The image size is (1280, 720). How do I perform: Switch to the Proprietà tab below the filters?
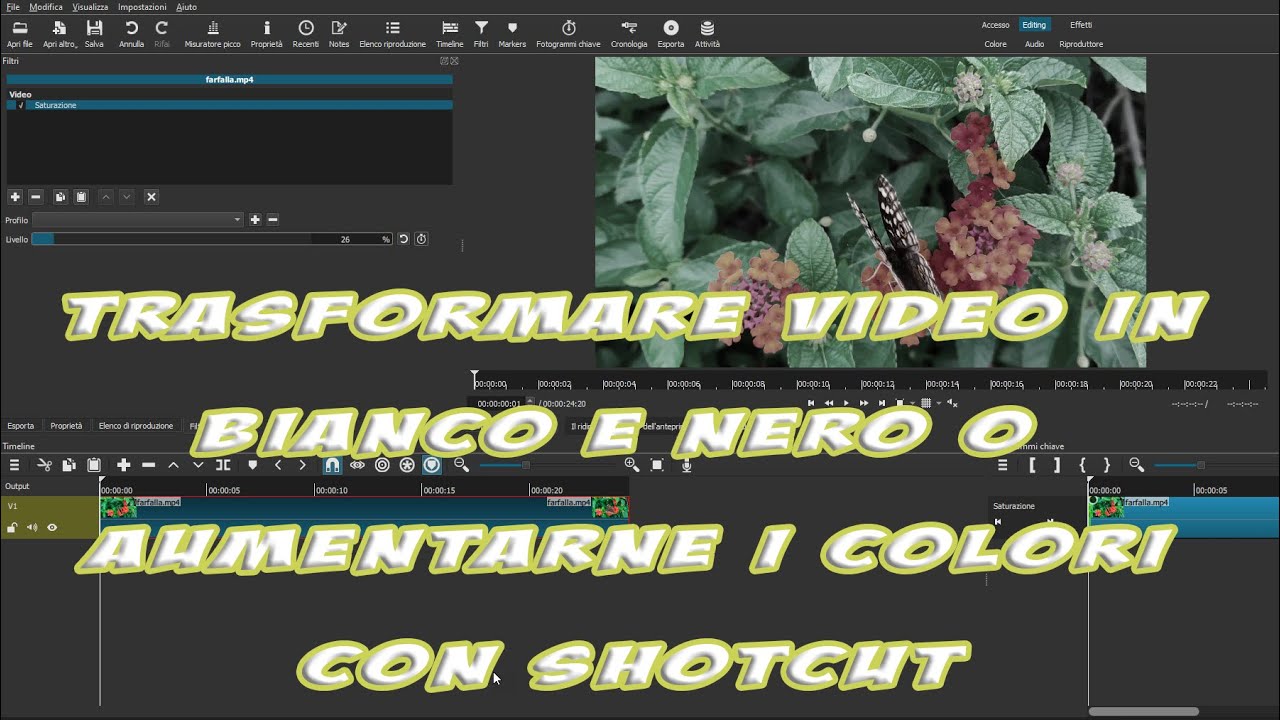point(66,426)
